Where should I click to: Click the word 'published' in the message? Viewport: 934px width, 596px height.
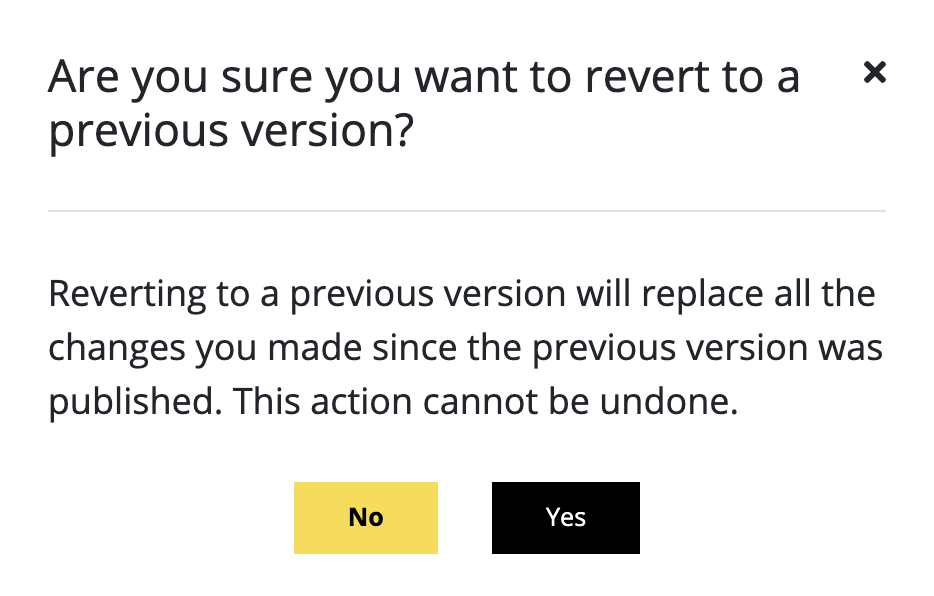pos(131,403)
